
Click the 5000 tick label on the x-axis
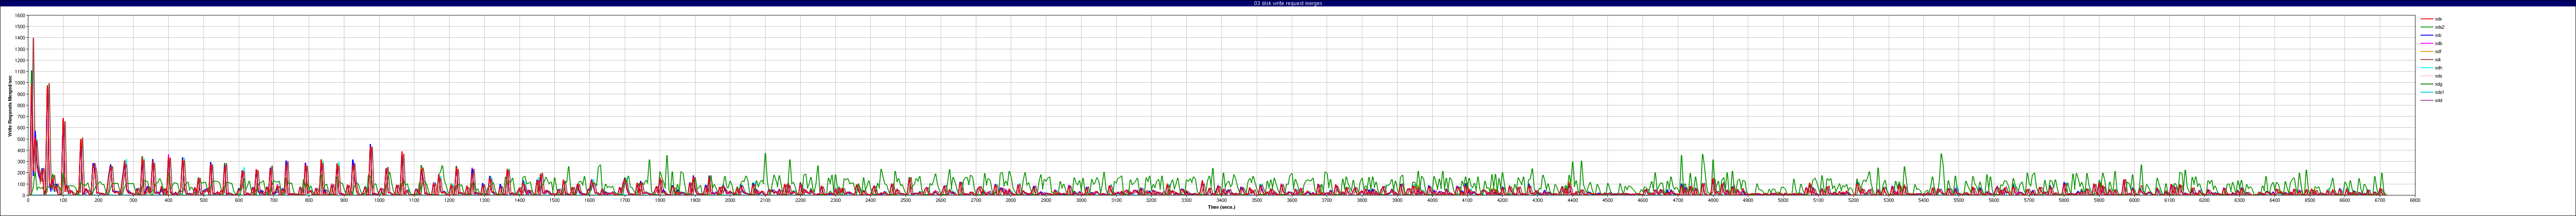coord(1783,201)
